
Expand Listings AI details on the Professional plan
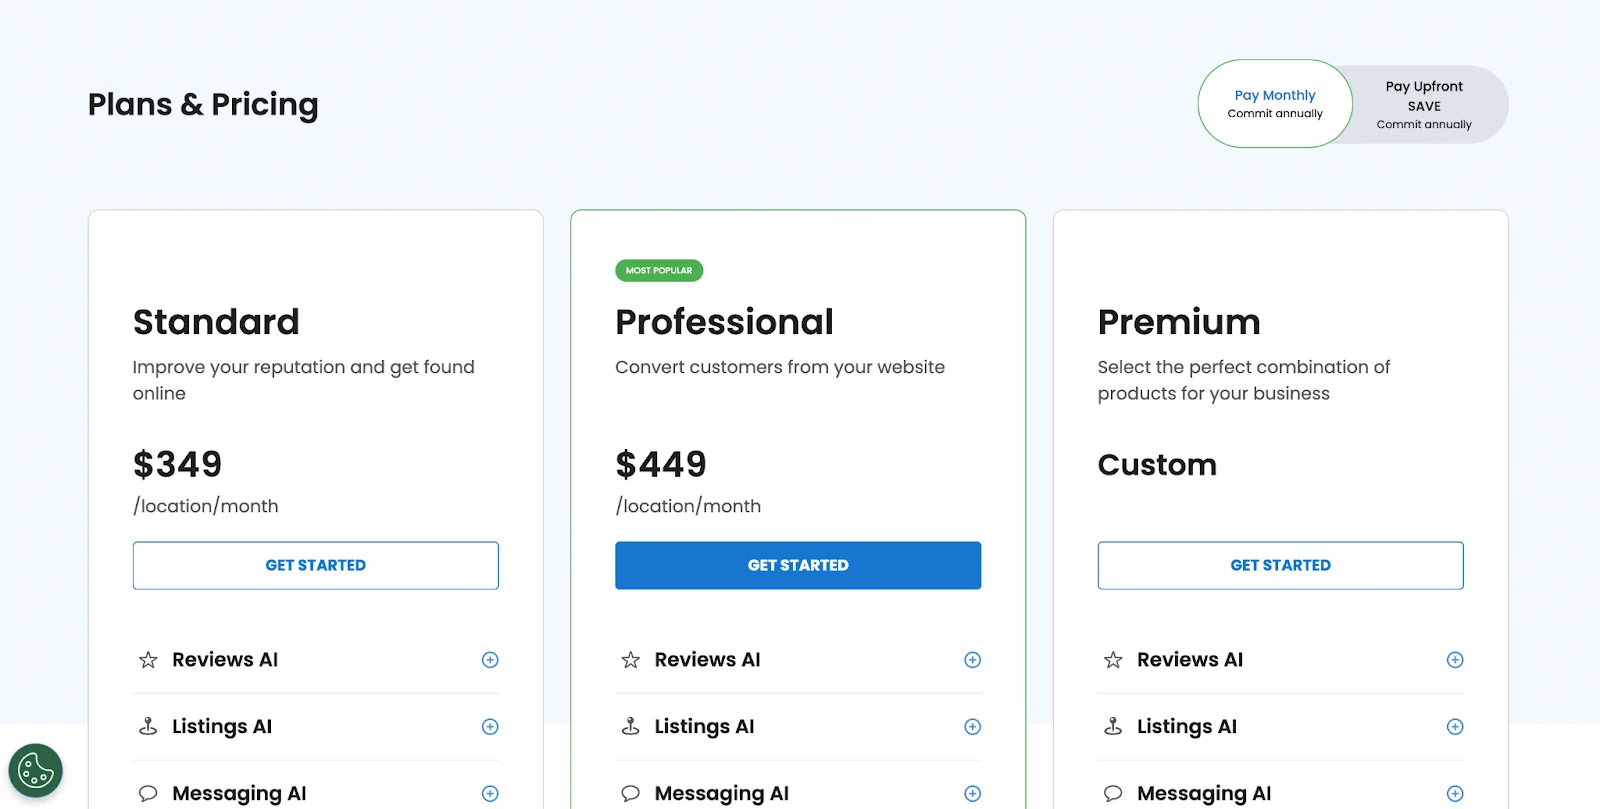[972, 726]
